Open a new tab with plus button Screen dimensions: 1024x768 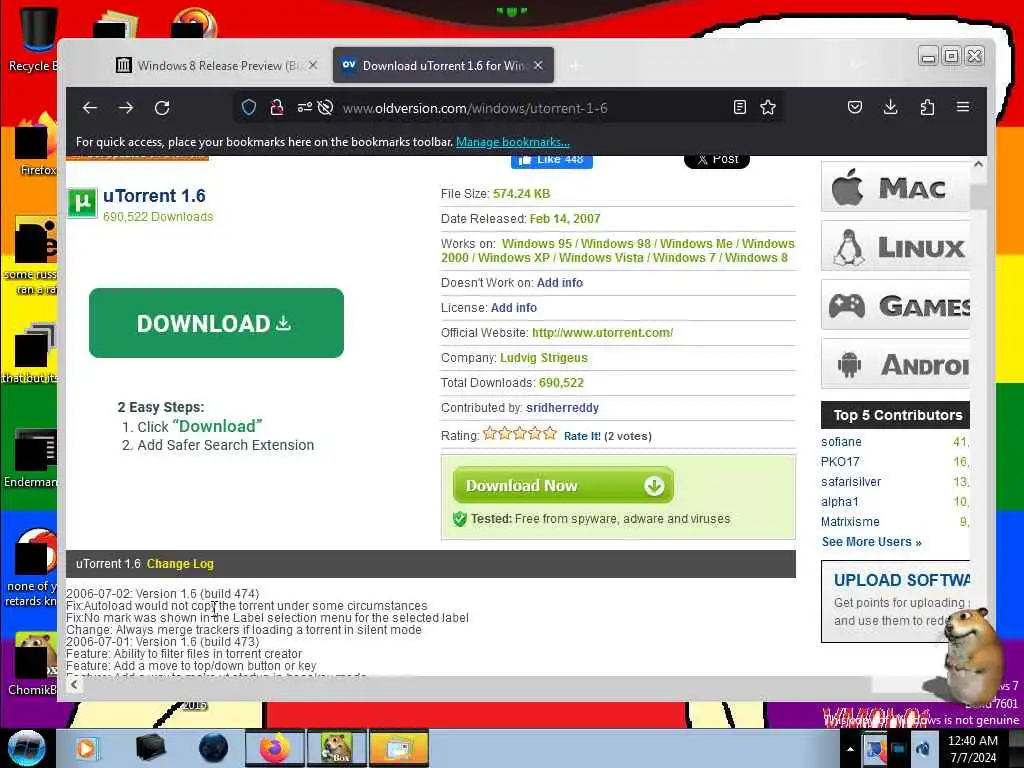[575, 66]
